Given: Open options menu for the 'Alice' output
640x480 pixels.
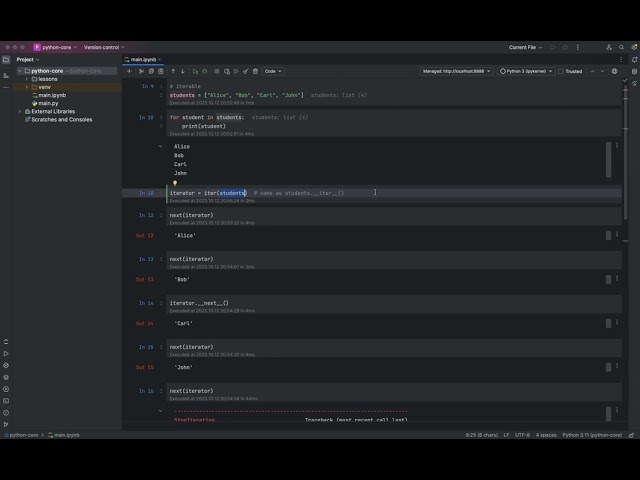Looking at the screenshot, I should (x=617, y=234).
